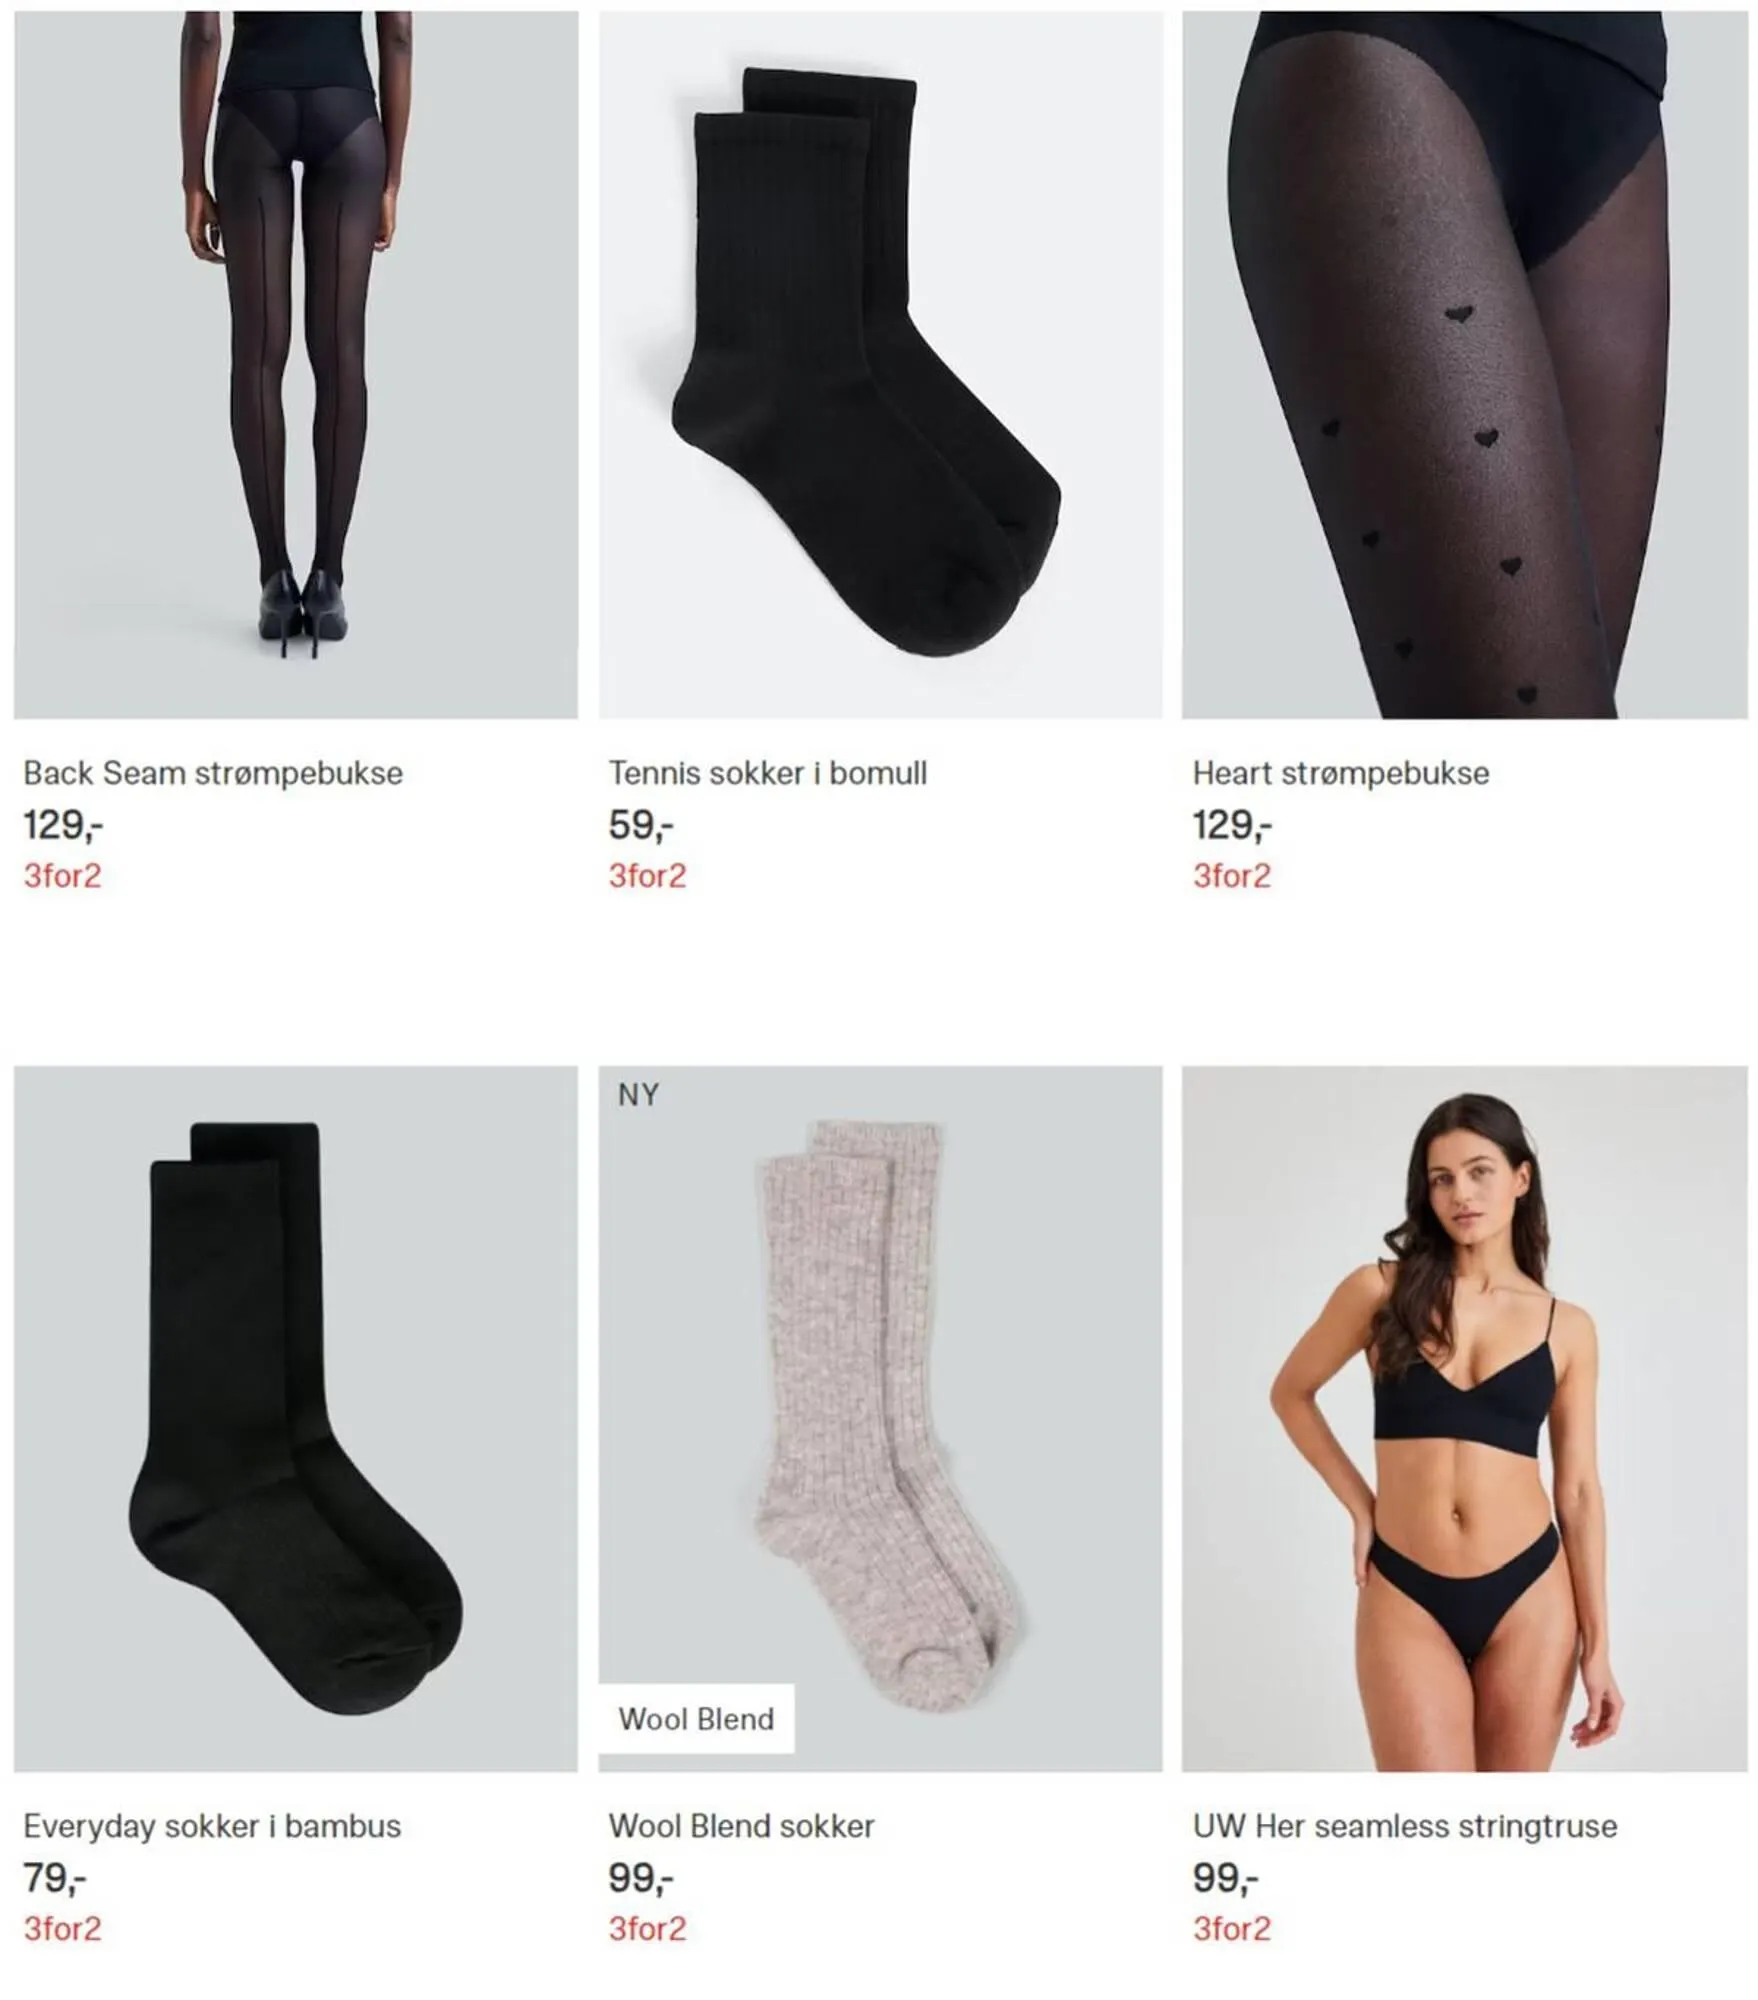Viewport: 1758px width, 2000px height.
Task: Click the NY badge on Wool Blend socks
Action: (638, 1095)
